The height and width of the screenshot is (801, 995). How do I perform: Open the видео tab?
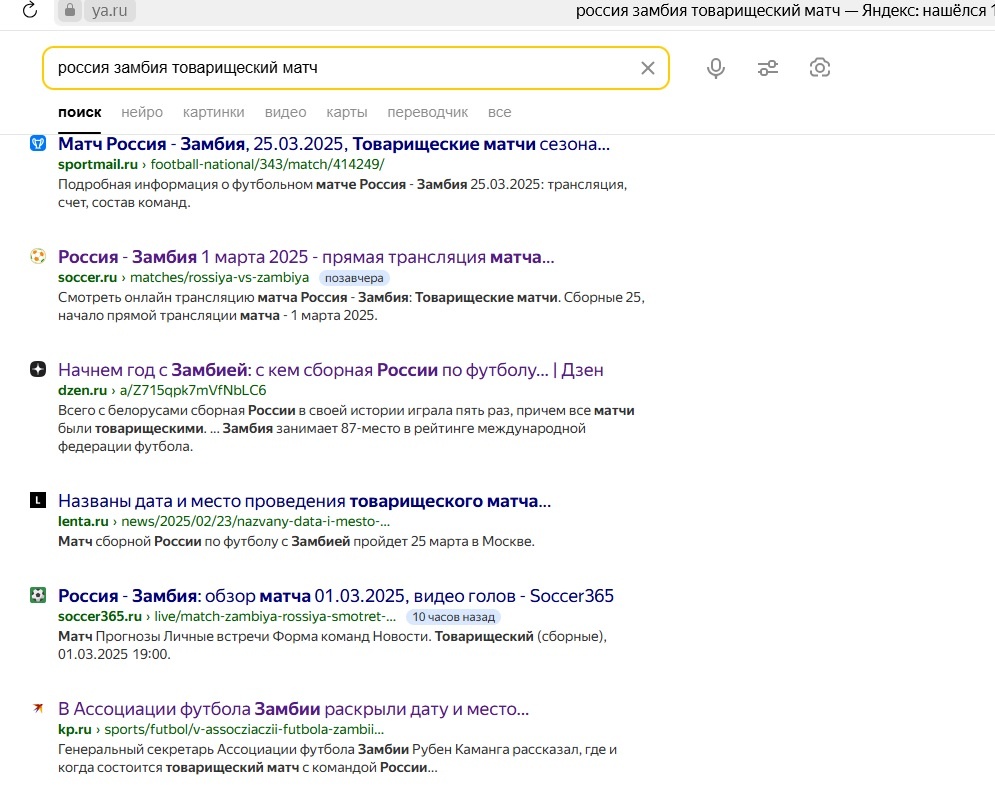tap(286, 112)
